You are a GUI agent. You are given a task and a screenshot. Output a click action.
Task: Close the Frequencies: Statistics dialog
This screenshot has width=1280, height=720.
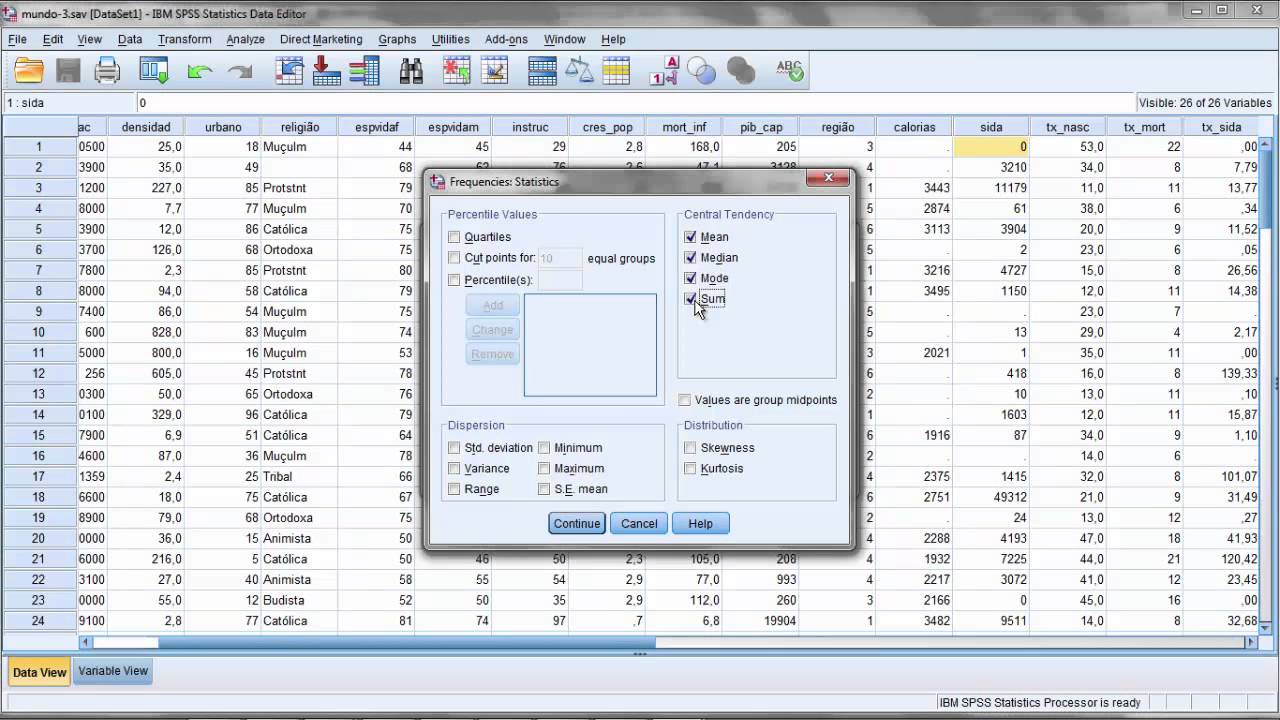[827, 178]
